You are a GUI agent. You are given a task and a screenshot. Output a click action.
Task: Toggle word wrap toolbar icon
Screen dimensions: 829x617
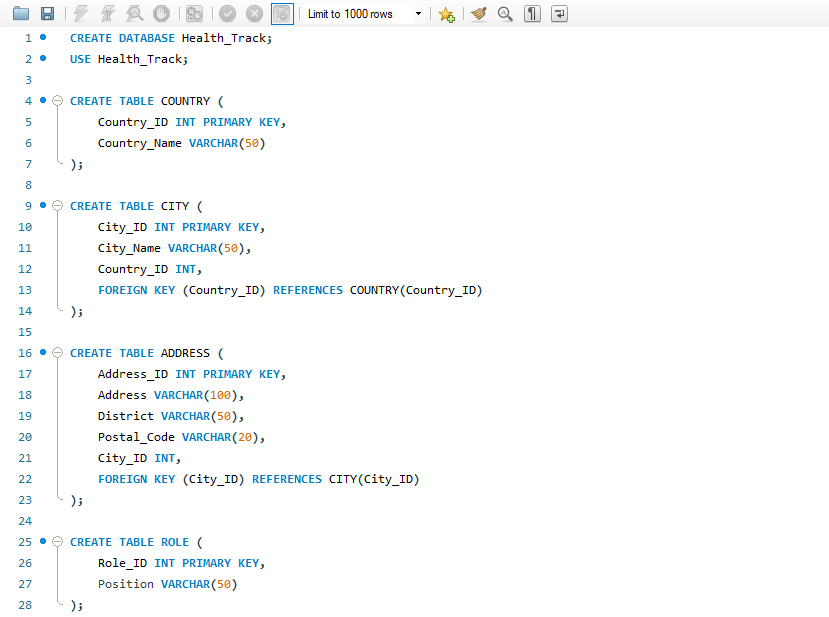[559, 14]
